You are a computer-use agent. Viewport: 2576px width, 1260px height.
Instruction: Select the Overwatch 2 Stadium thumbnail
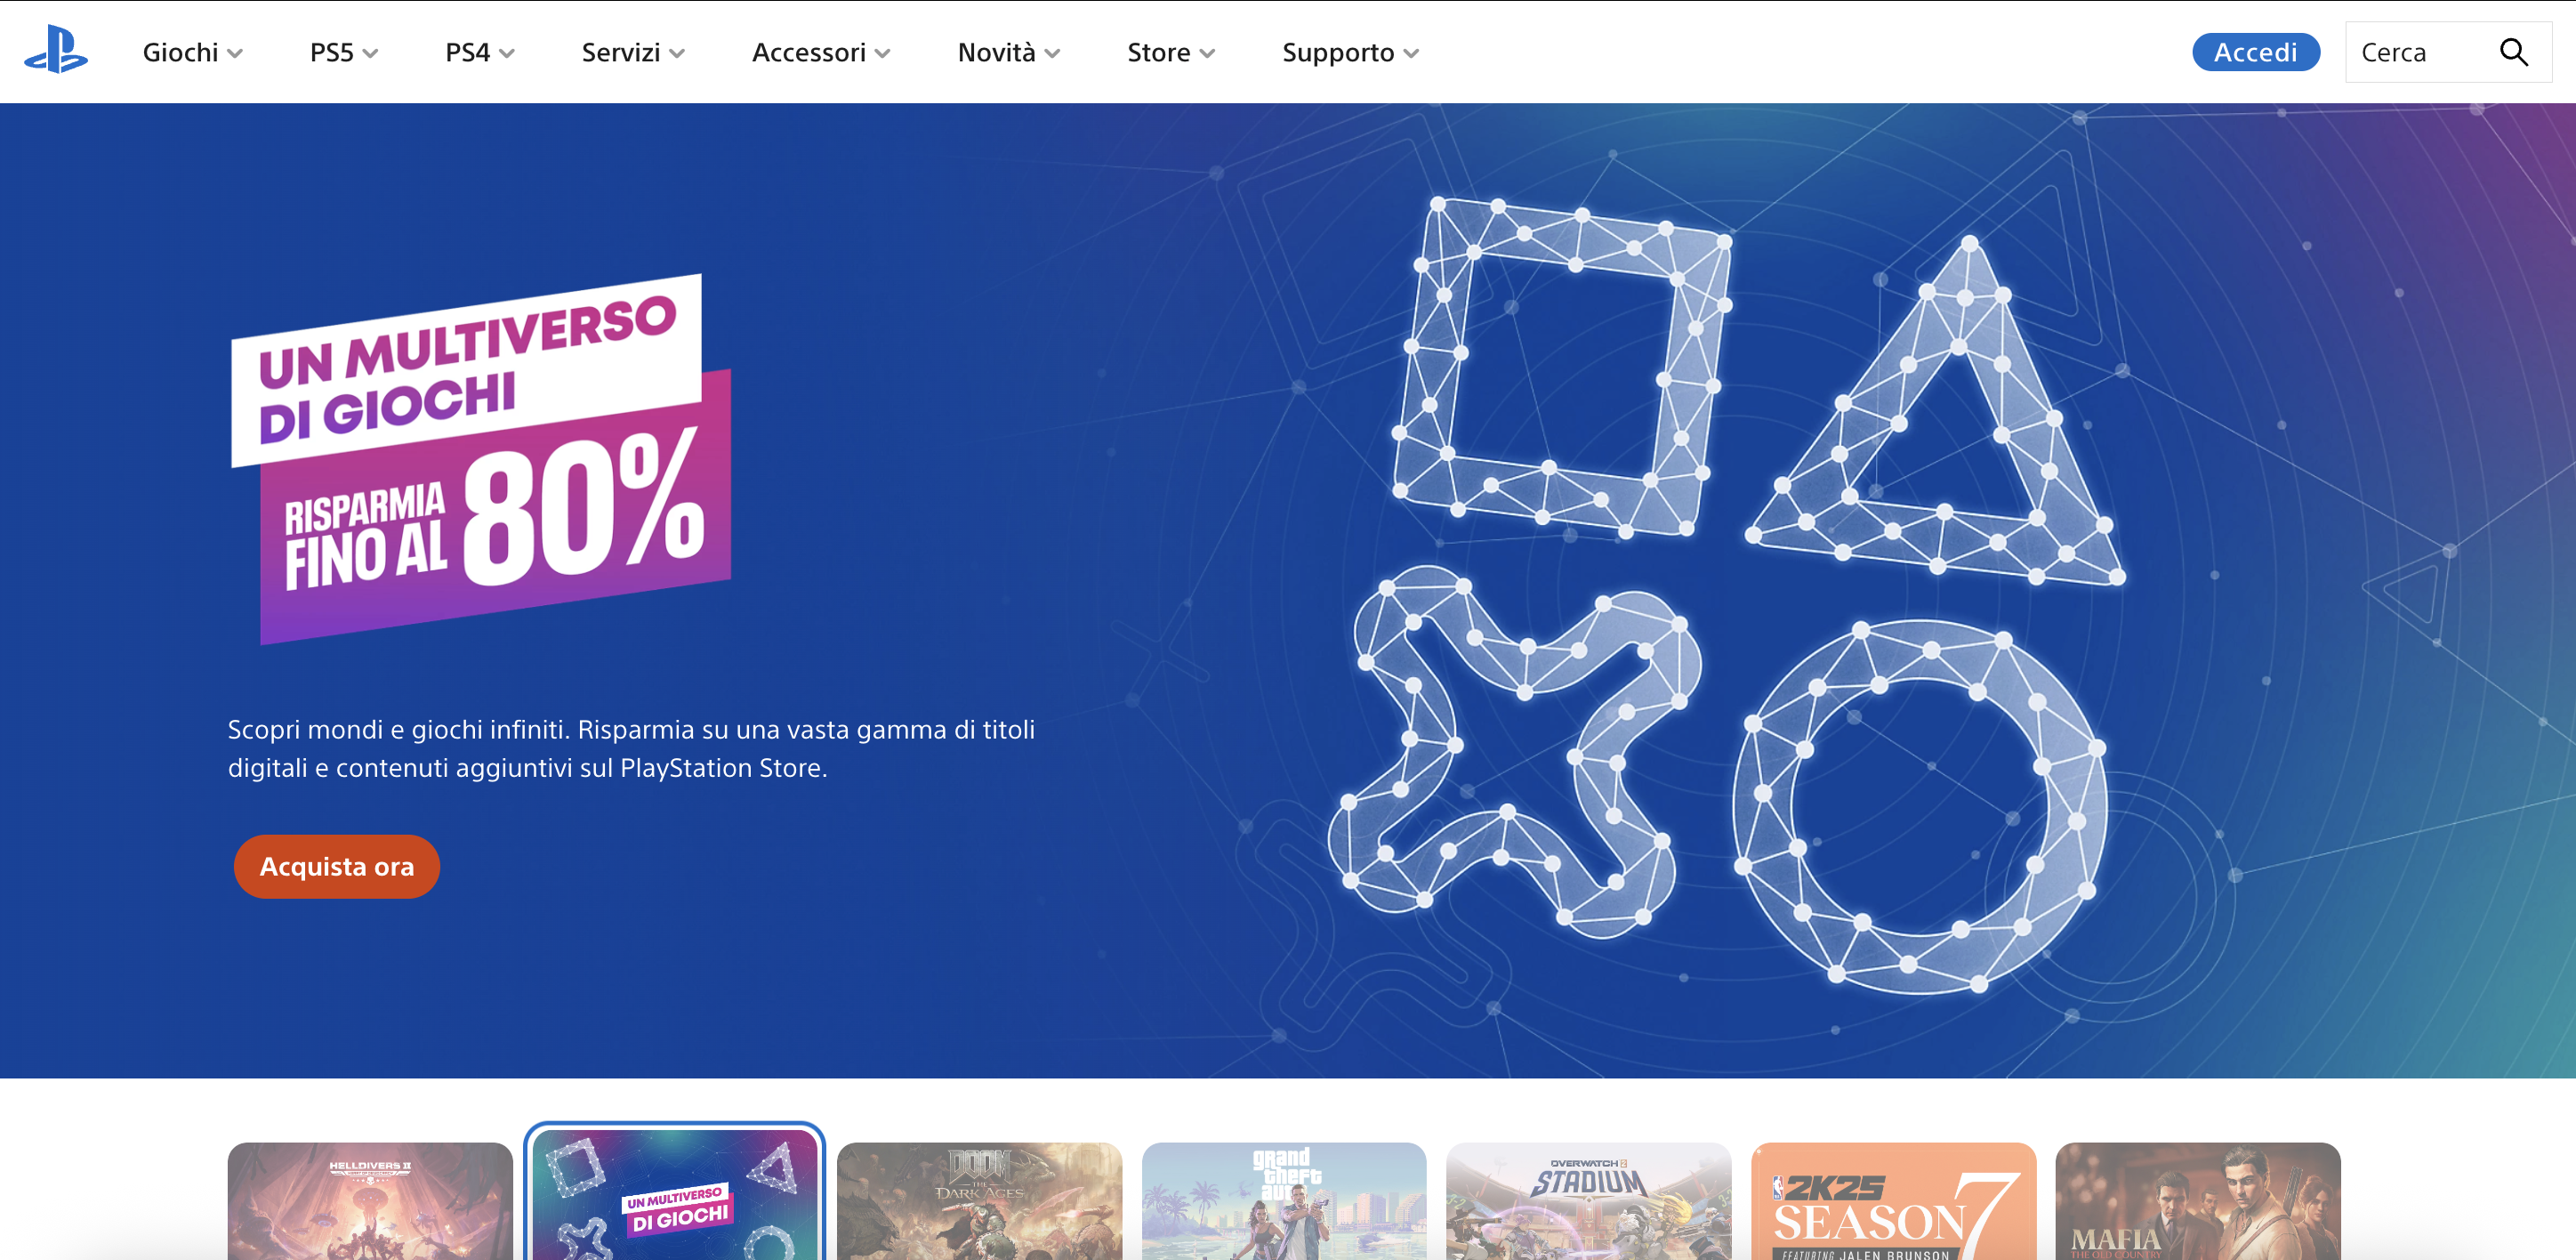click(x=1588, y=1201)
